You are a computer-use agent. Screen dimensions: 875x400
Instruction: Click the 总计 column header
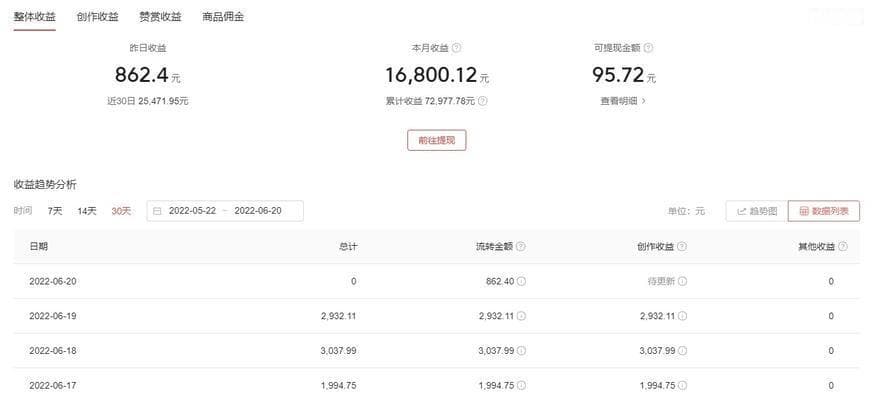coord(348,247)
